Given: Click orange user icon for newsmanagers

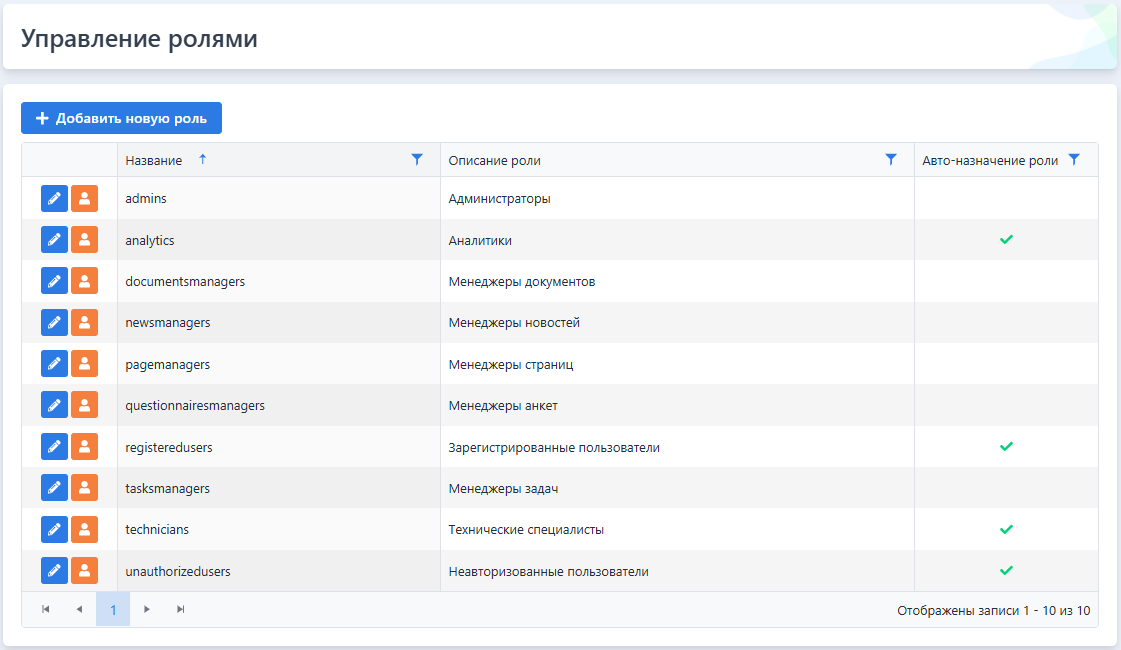Looking at the screenshot, I should point(84,323).
